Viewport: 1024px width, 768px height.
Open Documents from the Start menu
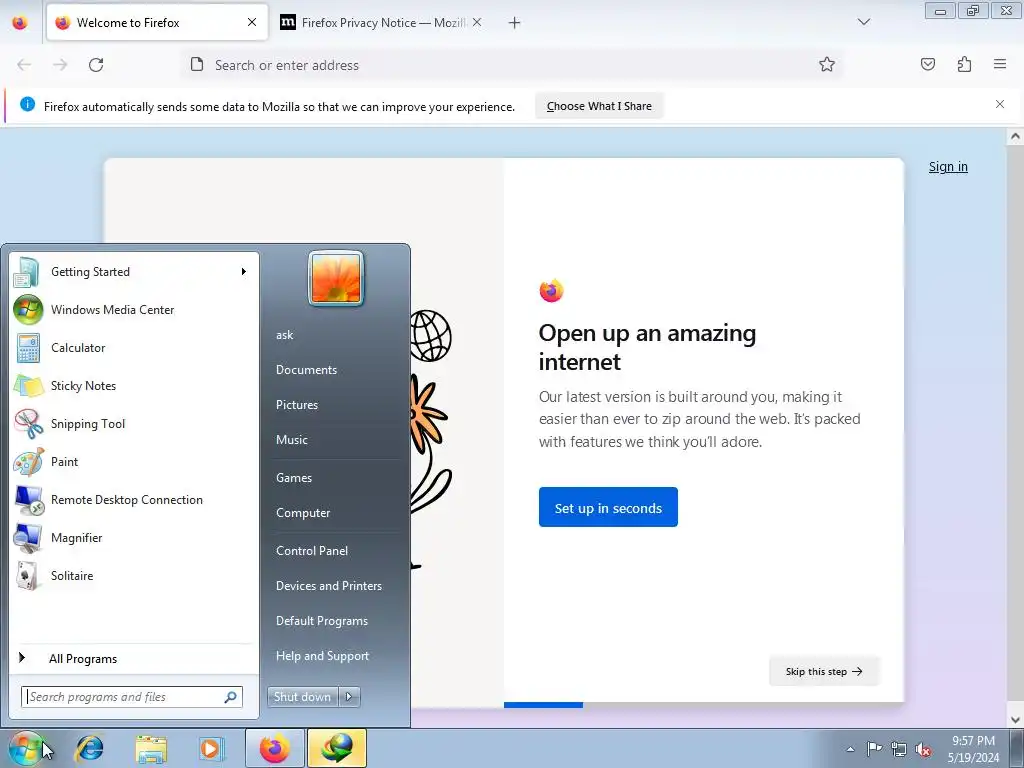pos(306,370)
